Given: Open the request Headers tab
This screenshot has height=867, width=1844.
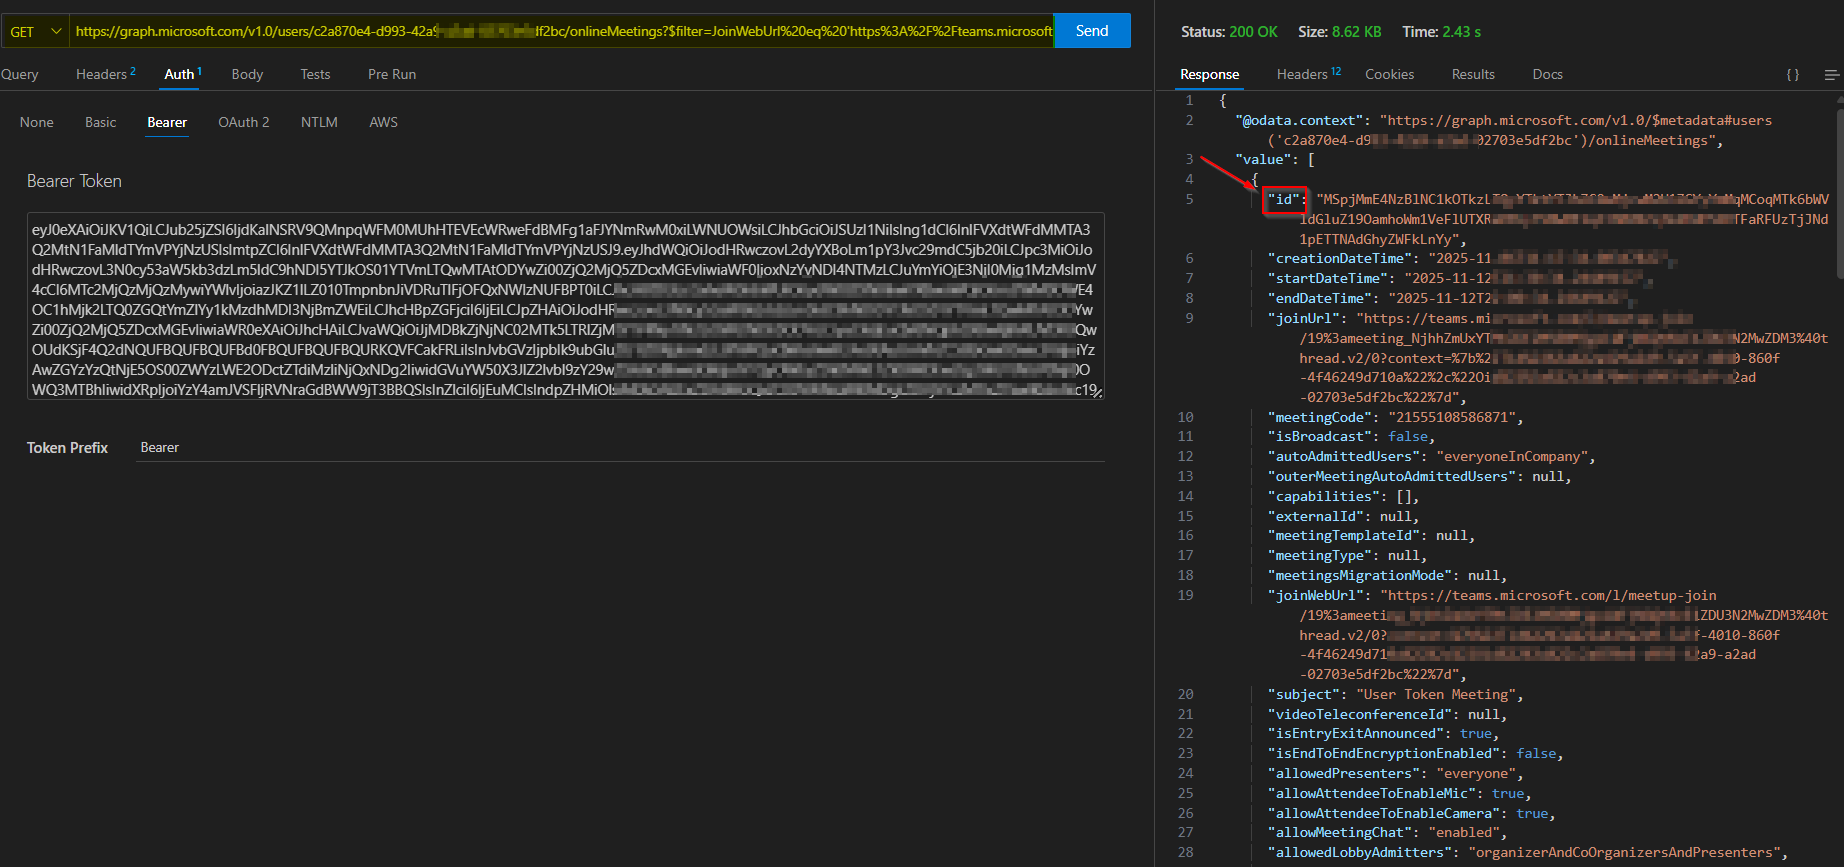Looking at the screenshot, I should pos(105,74).
